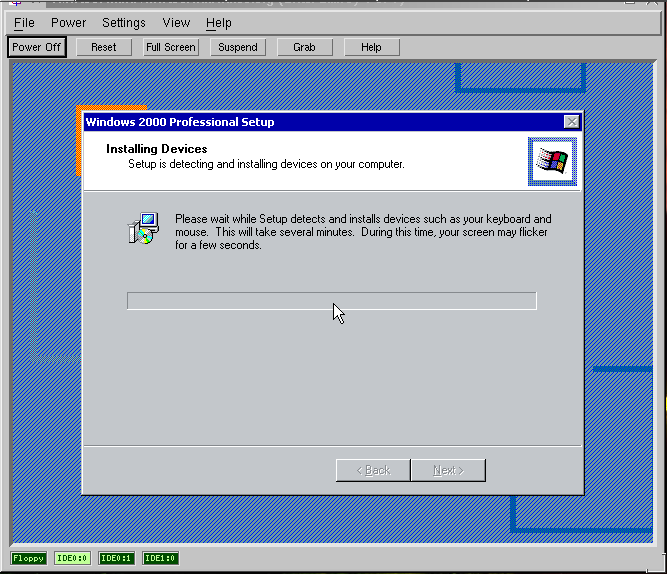Open the Help menu
Screen dimensions: 667x574
pos(219,23)
